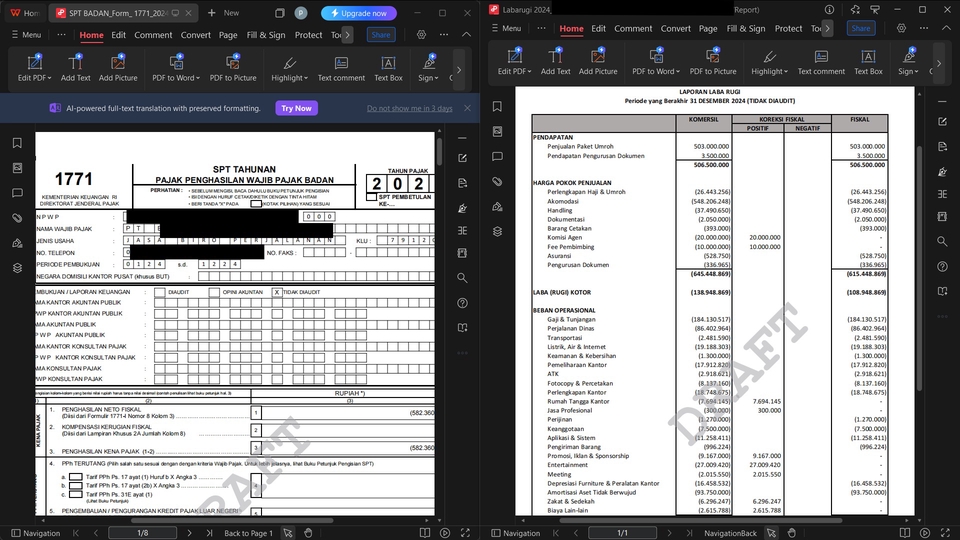Viewport: 960px width, 540px height.
Task: Click Do not show me in 3 days
Action: pos(410,108)
